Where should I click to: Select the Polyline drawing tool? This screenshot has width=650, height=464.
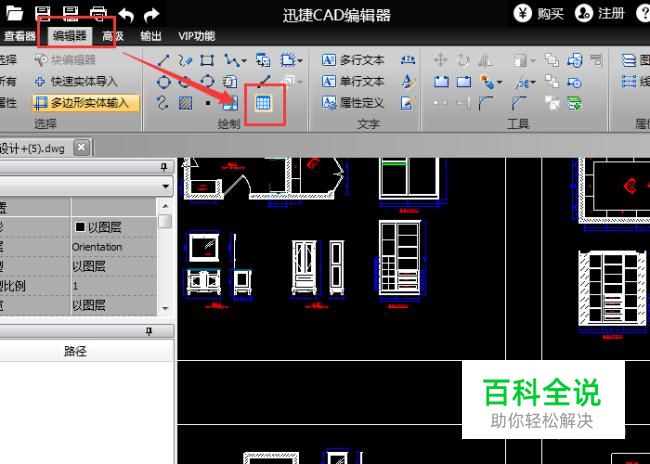(x=232, y=61)
